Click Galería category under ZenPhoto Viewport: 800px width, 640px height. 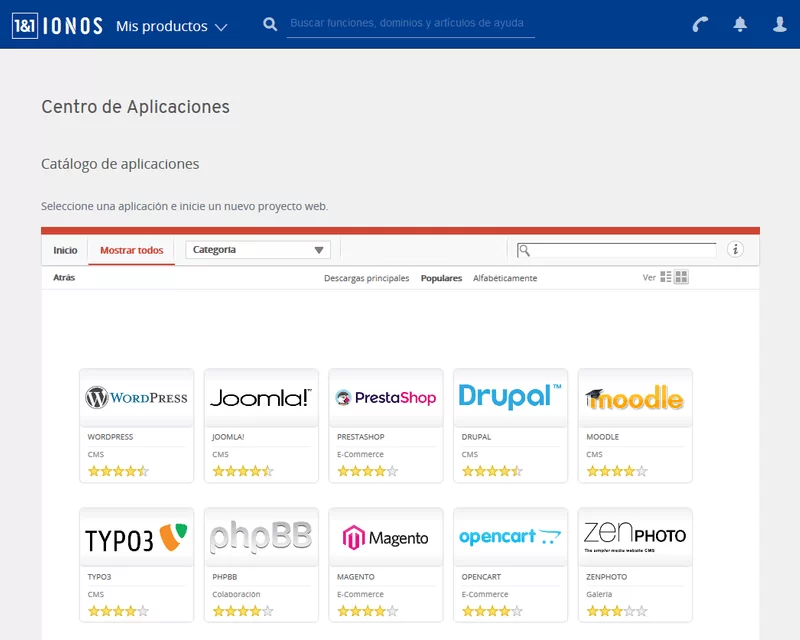[599, 594]
